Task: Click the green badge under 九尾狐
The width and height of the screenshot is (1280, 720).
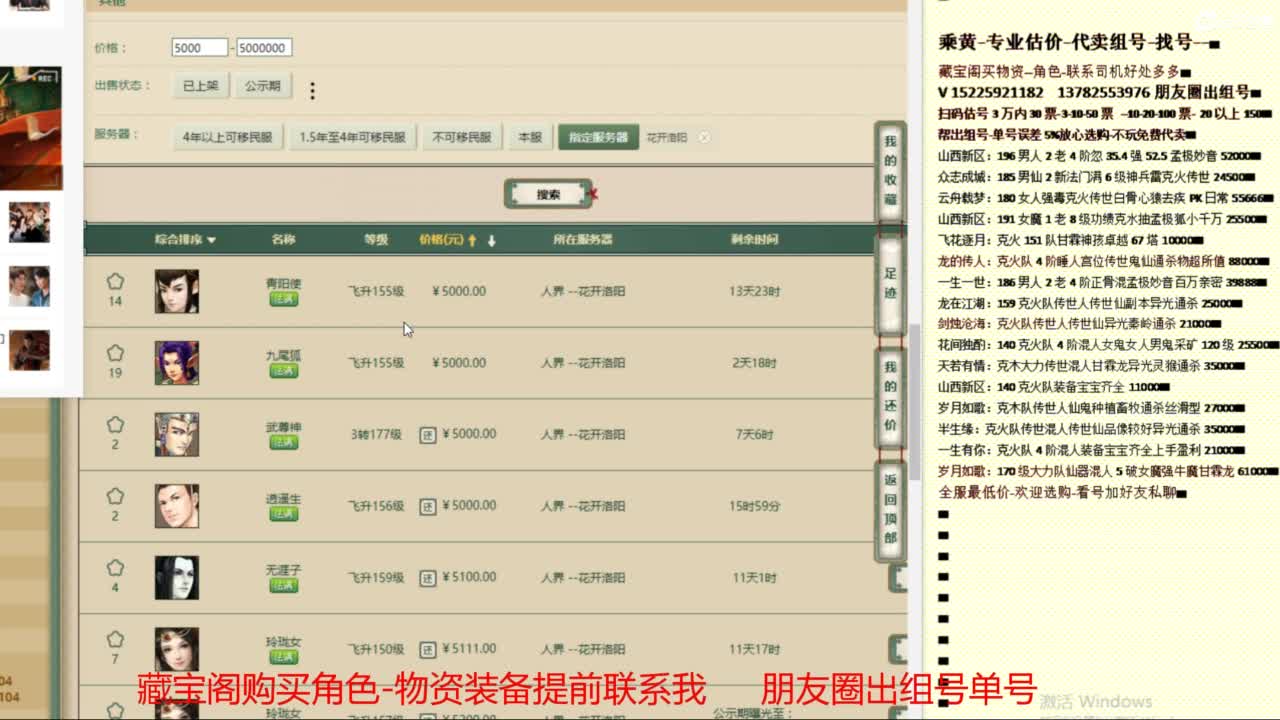Action: coord(283,371)
